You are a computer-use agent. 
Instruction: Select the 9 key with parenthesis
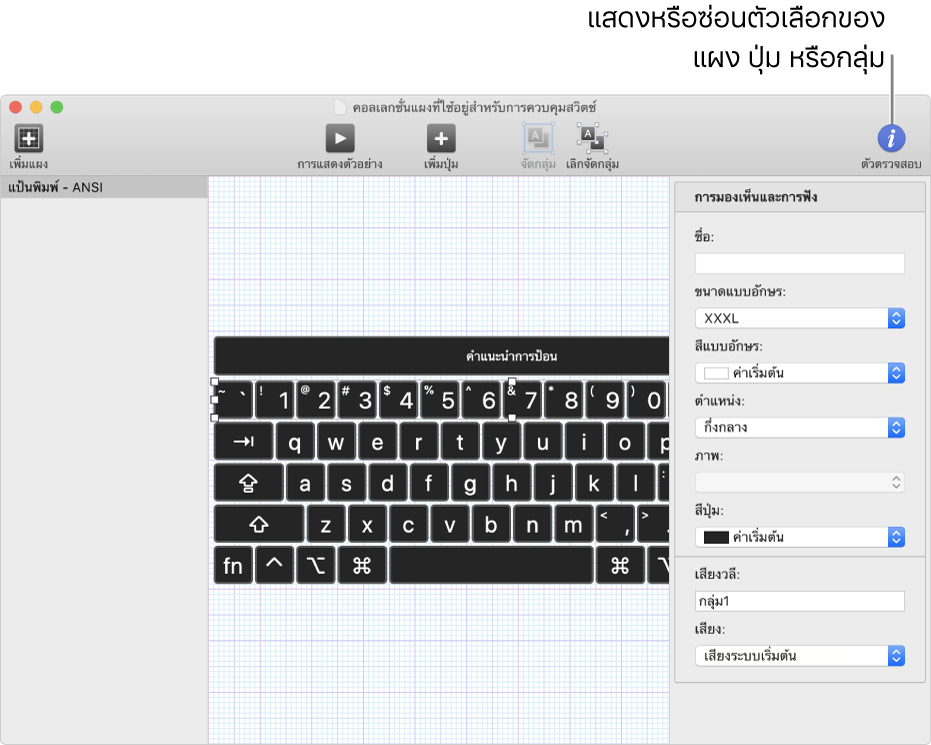[x=605, y=400]
